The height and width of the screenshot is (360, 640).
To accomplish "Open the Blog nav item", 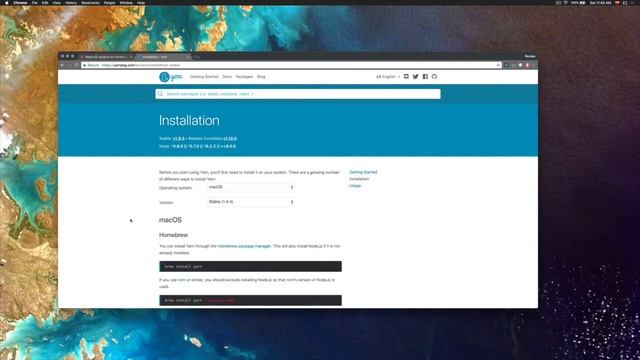I will tap(261, 77).
